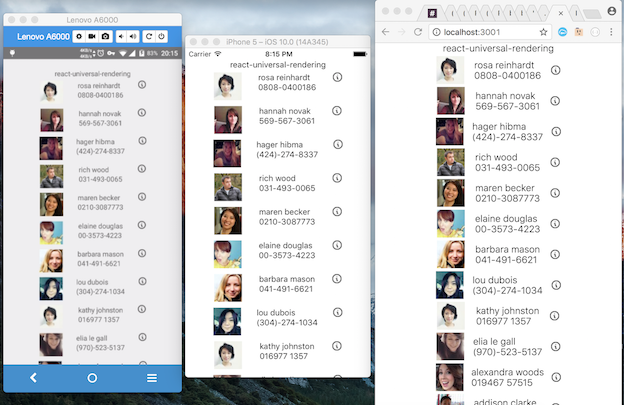The height and width of the screenshot is (405, 624).
Task: Click 'maren becker' name in iPhone simulator
Action: 285,212
